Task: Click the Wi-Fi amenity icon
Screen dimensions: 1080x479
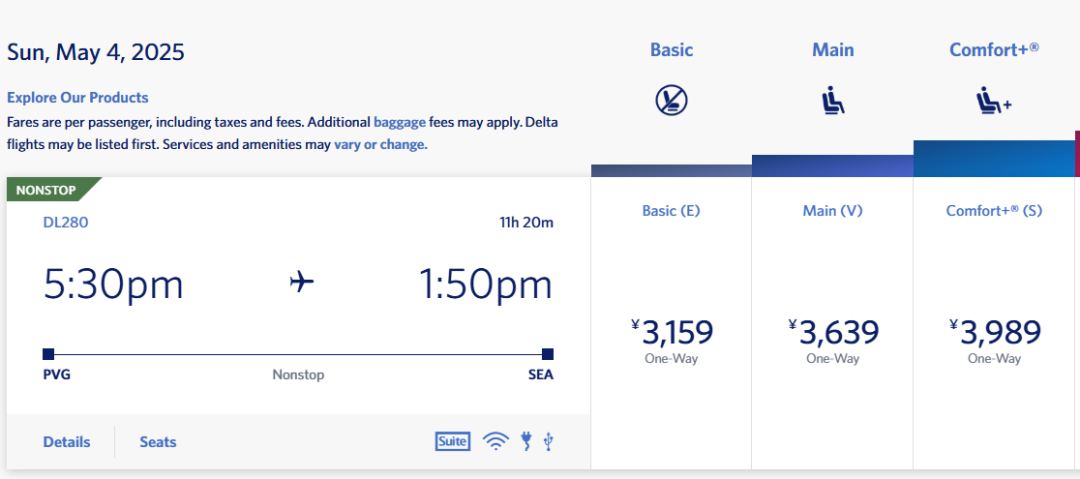Action: [x=495, y=441]
